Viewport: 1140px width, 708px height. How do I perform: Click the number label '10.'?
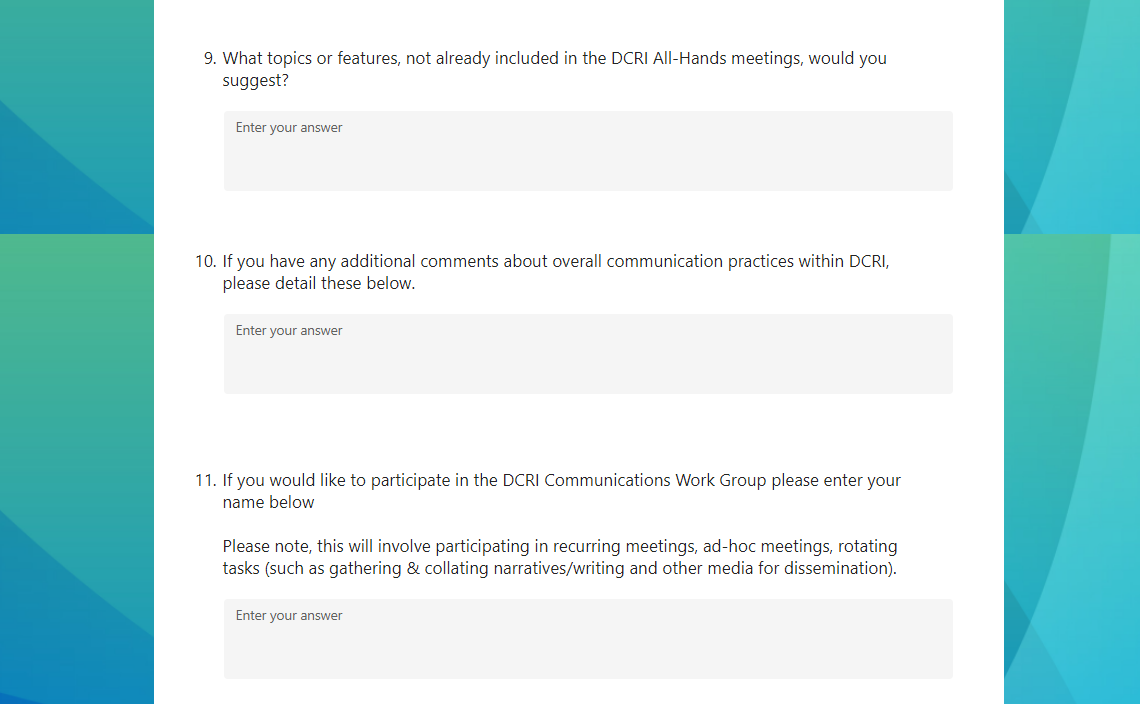tap(205, 262)
